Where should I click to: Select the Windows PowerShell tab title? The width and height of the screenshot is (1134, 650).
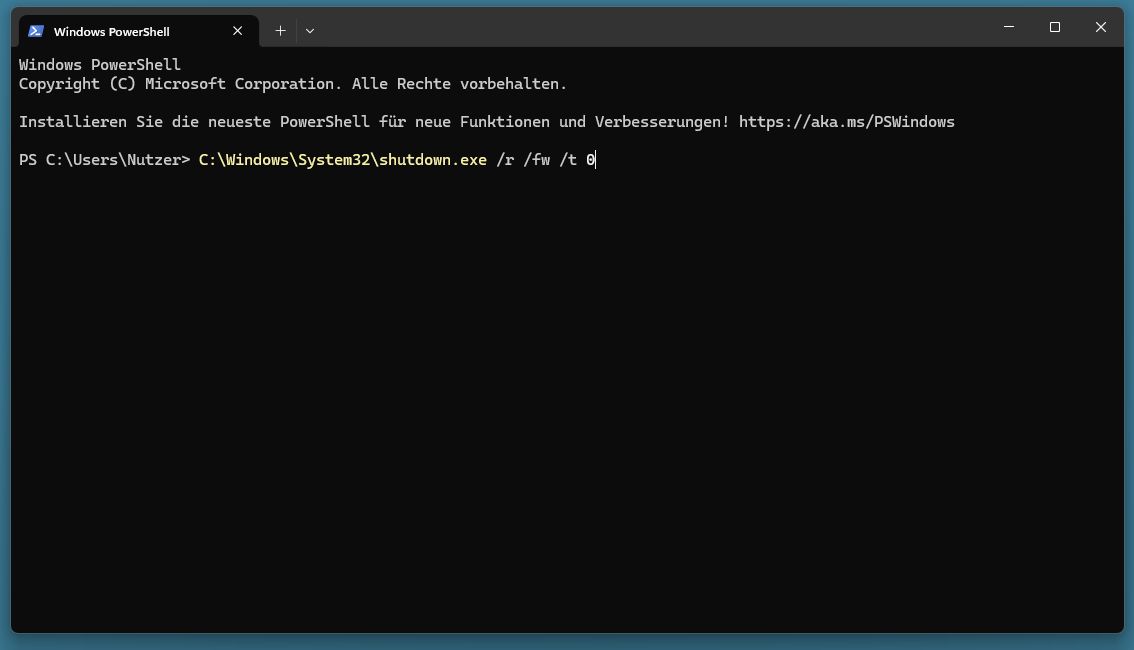tap(111, 32)
